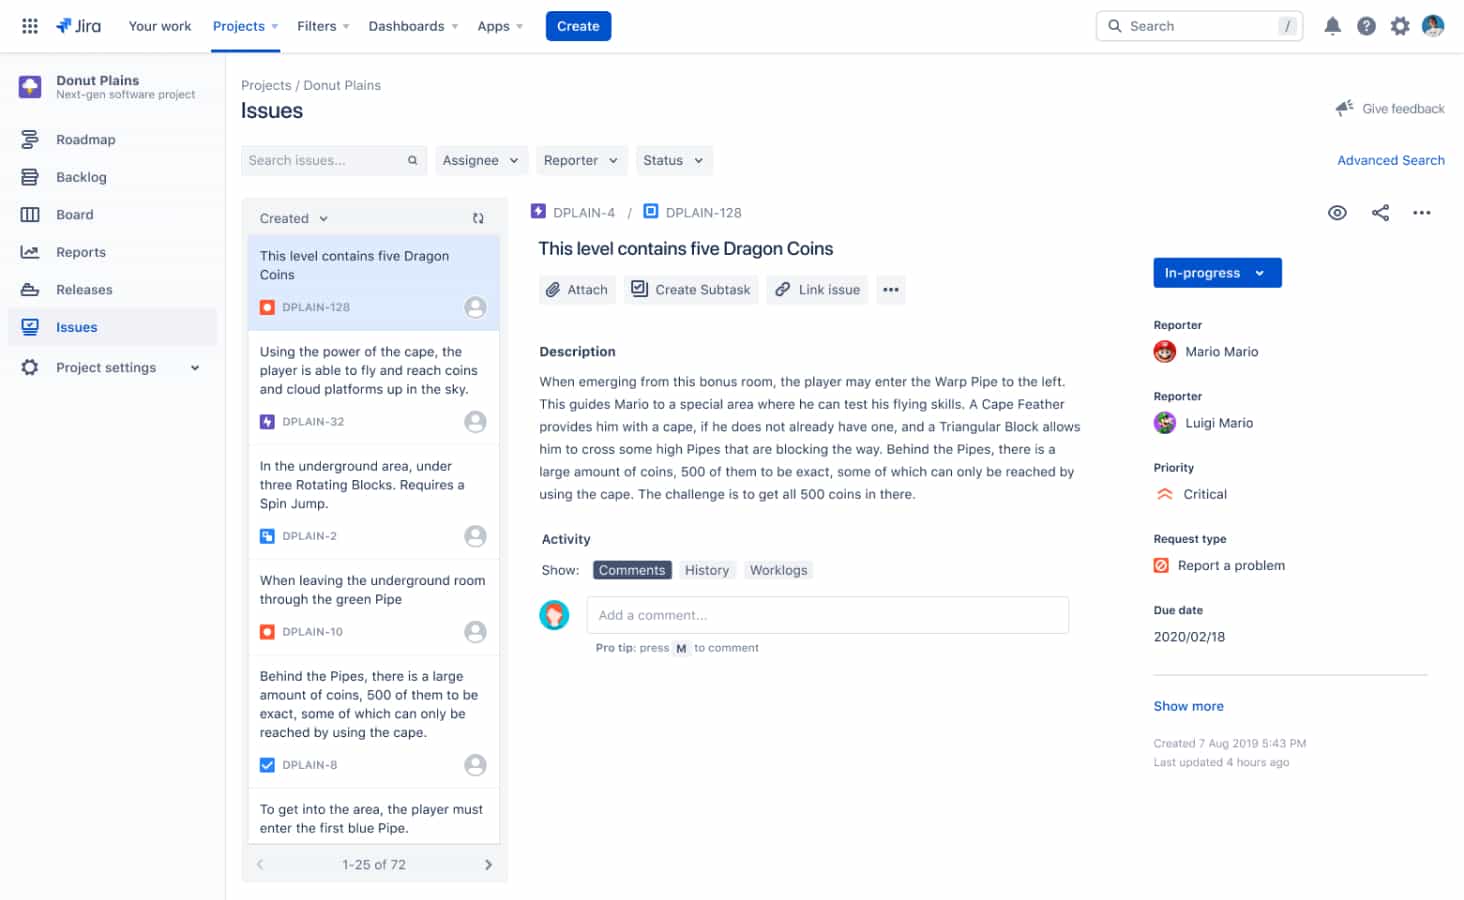Show Worklogs in the activity section
The height and width of the screenshot is (900, 1464).
pyautogui.click(x=778, y=569)
